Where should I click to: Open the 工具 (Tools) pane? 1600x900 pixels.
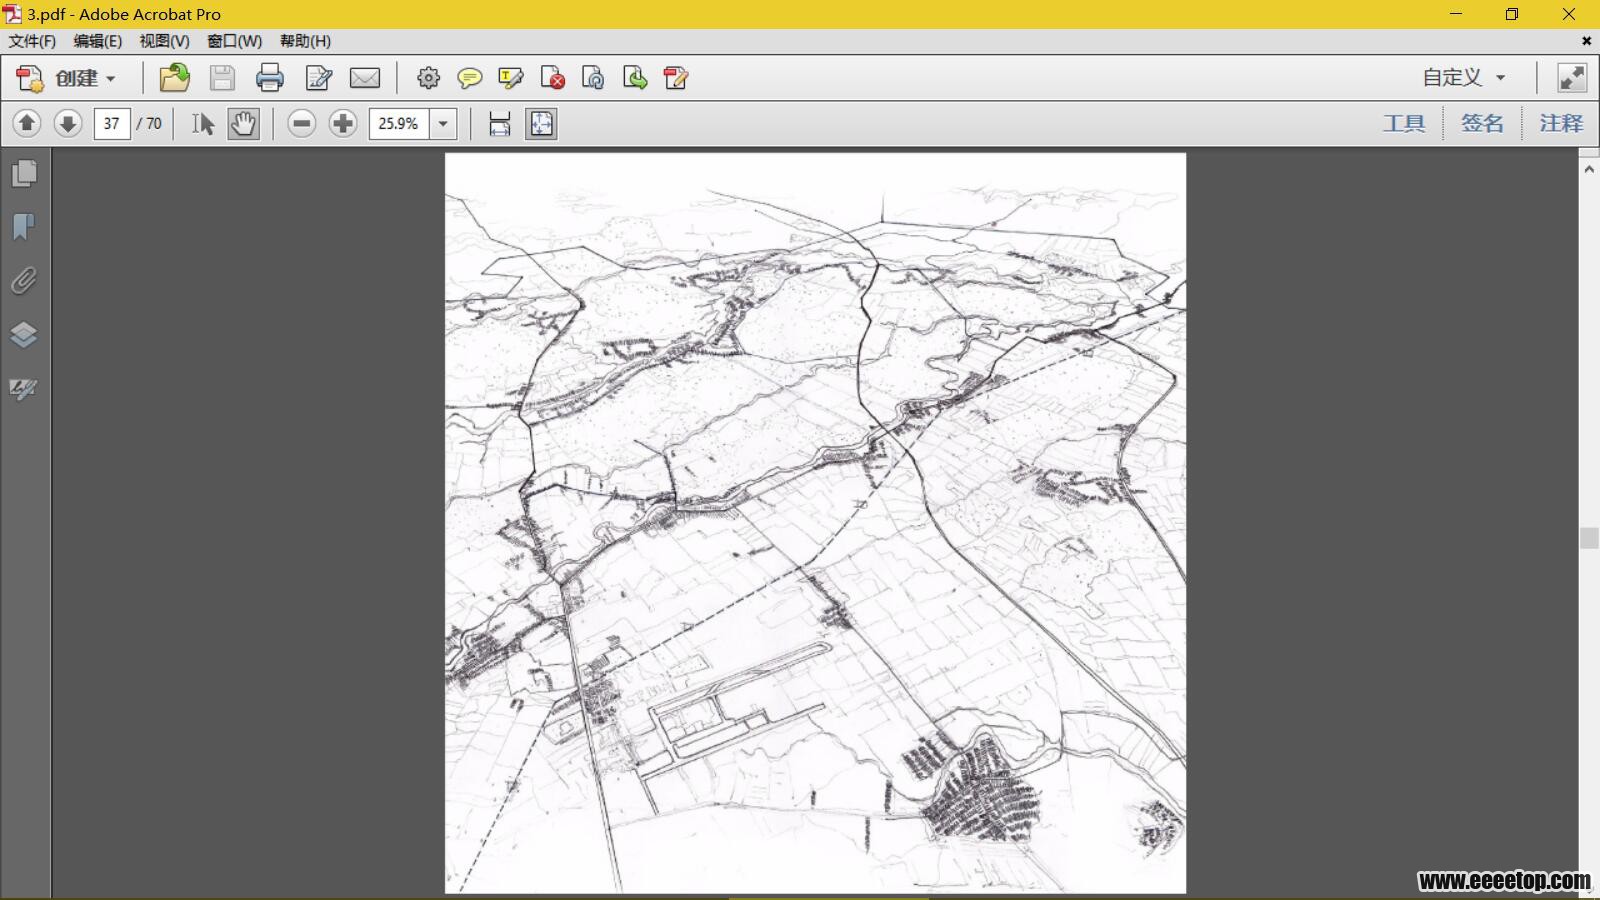(1404, 123)
